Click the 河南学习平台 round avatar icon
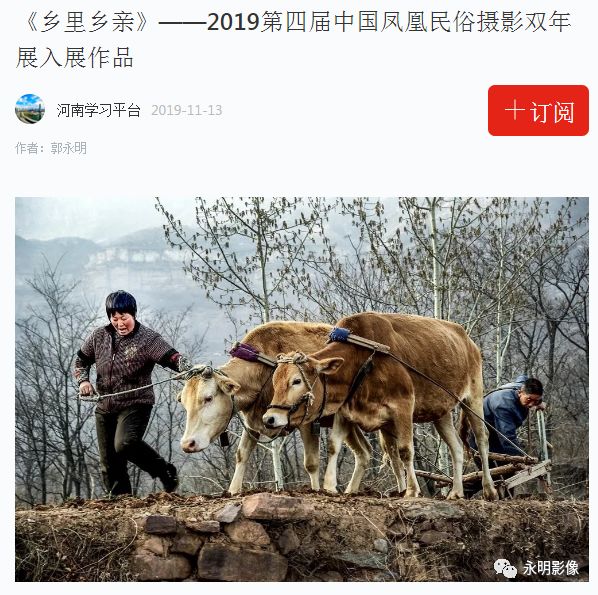 [30, 109]
